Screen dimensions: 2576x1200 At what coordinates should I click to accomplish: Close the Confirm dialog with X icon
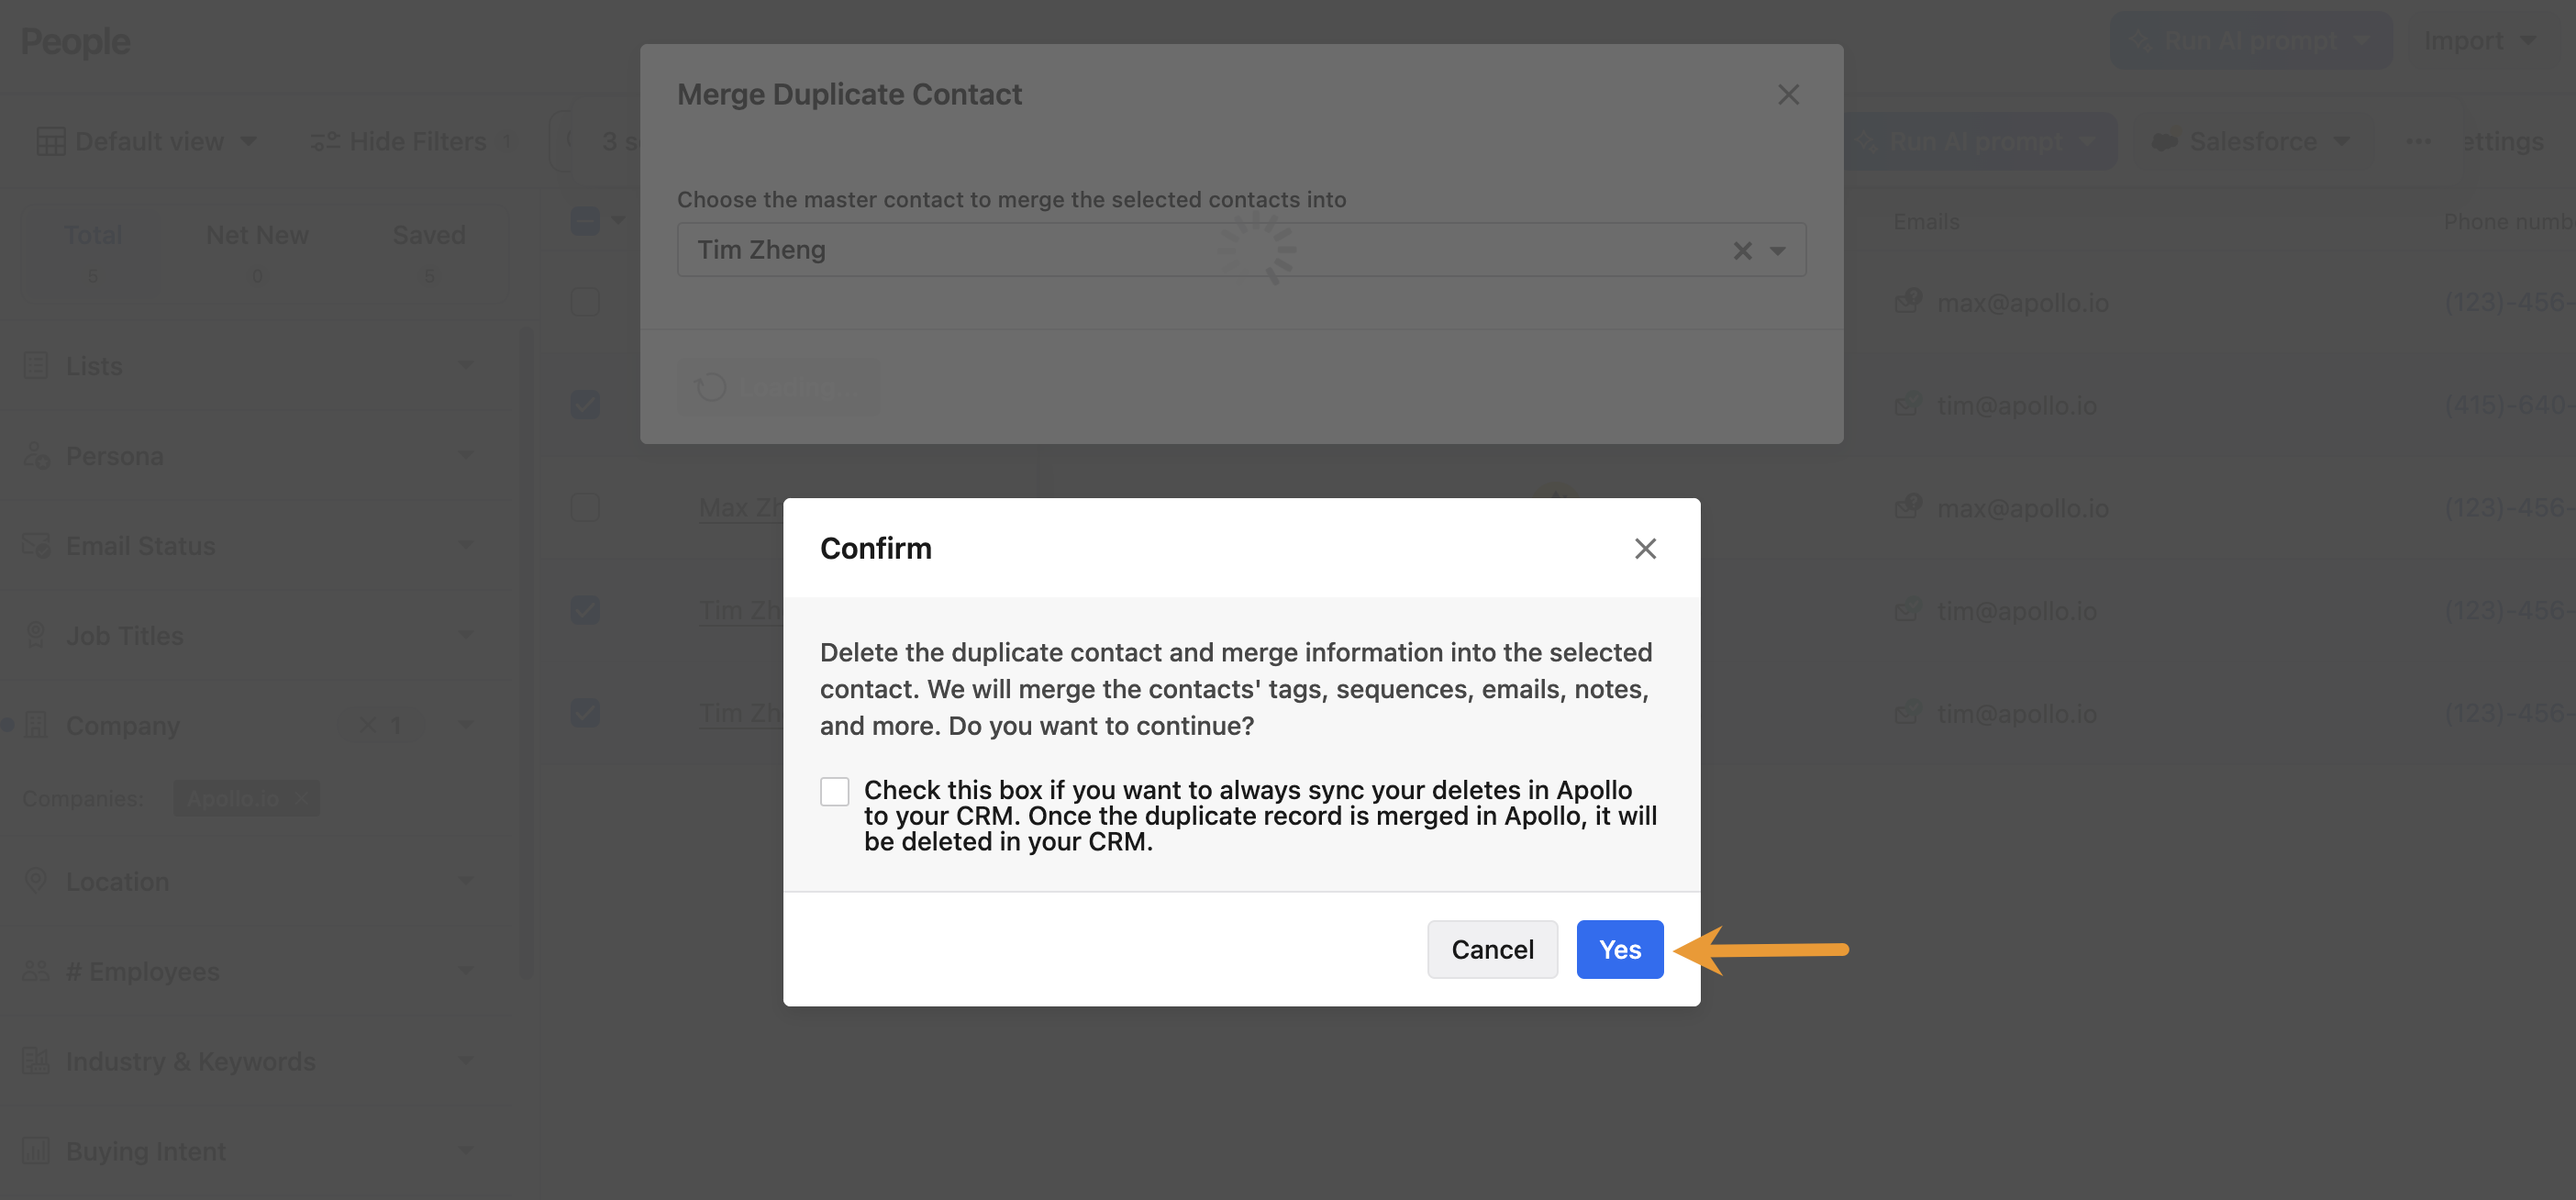pos(1645,548)
